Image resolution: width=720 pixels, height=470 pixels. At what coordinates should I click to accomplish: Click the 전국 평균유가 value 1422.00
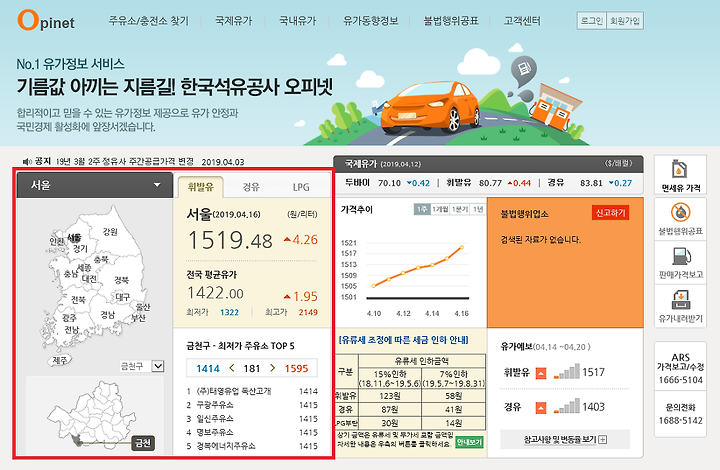pyautogui.click(x=215, y=293)
